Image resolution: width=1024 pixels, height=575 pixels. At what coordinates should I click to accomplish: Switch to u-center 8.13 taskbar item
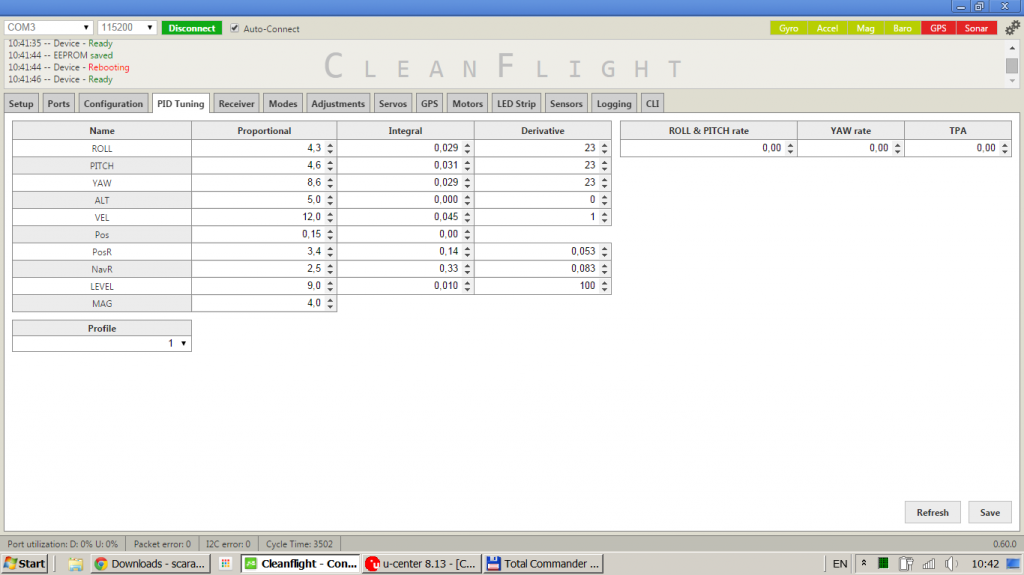tap(420, 563)
